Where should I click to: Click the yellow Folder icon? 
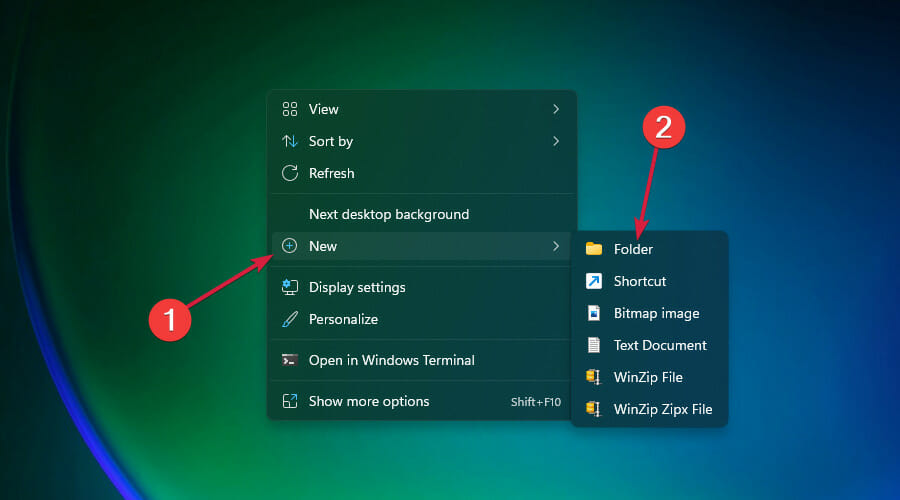click(593, 249)
